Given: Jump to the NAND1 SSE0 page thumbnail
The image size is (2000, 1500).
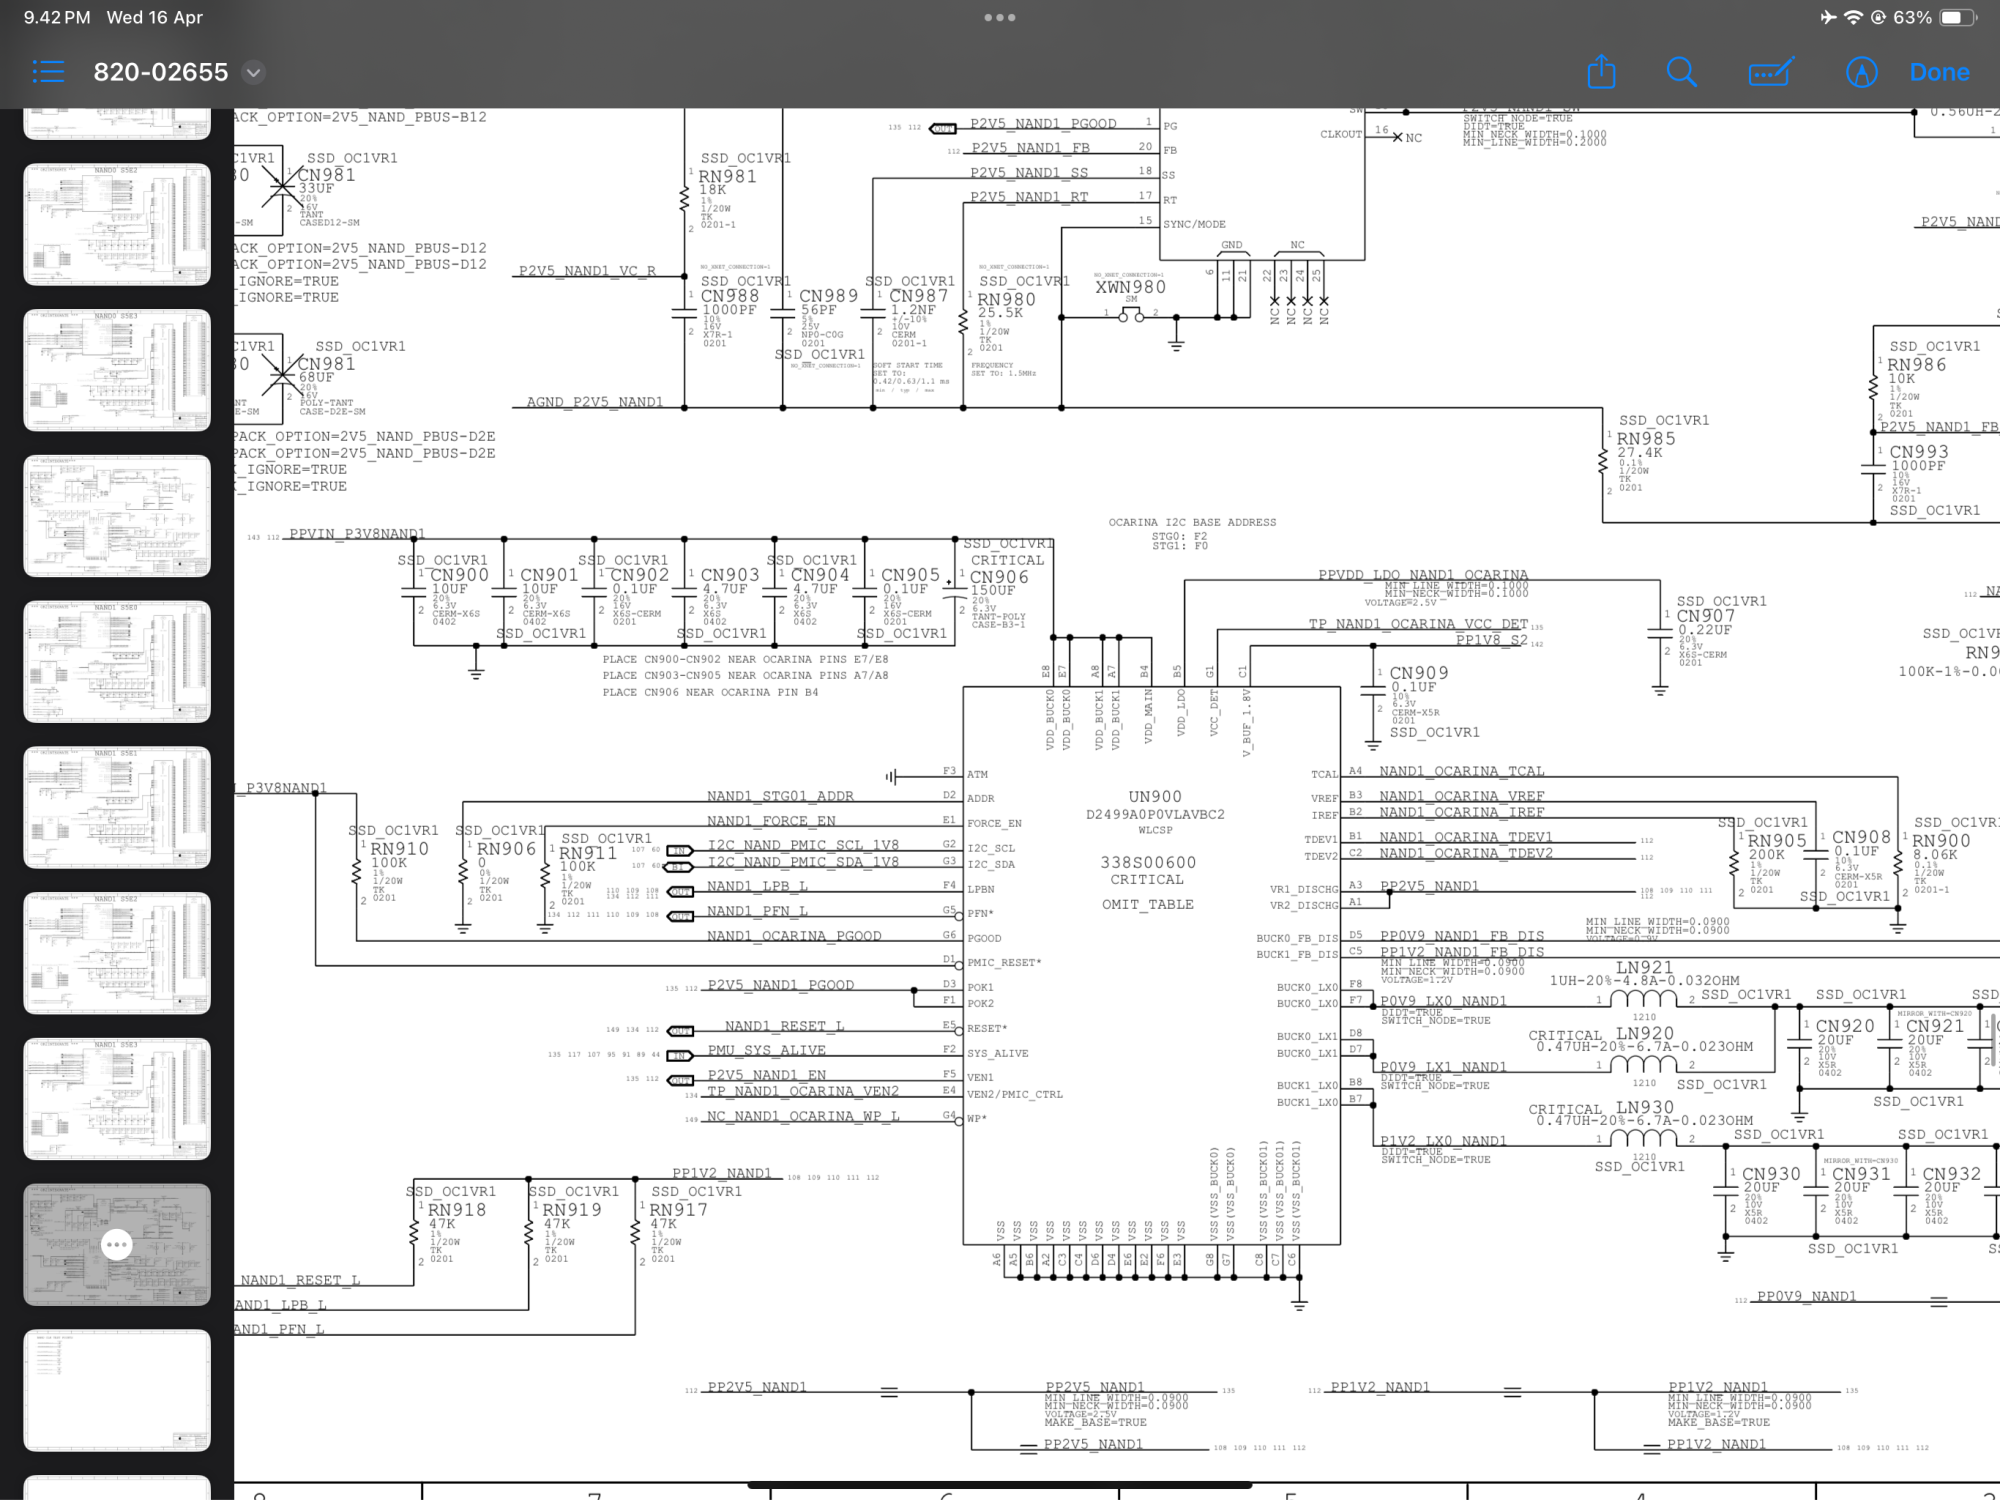Looking at the screenshot, I should (117, 661).
